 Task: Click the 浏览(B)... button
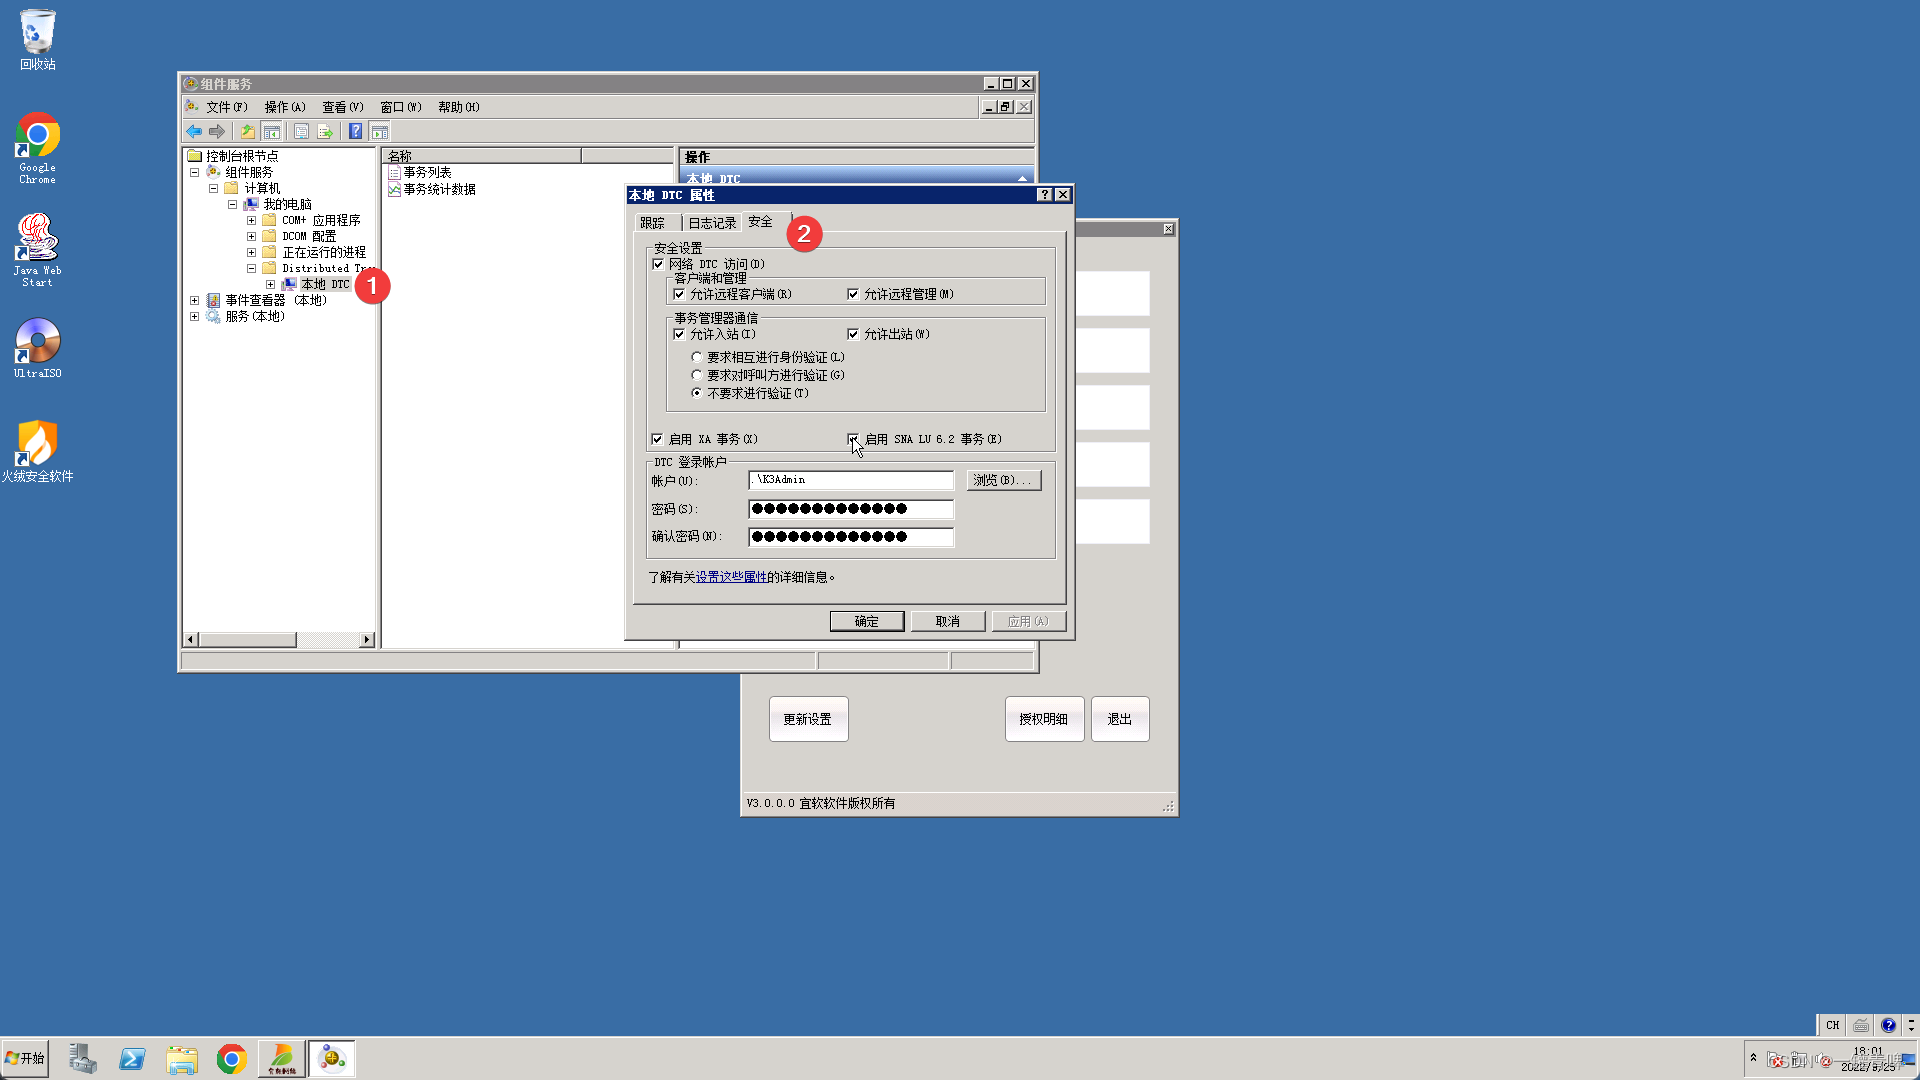[1003, 480]
